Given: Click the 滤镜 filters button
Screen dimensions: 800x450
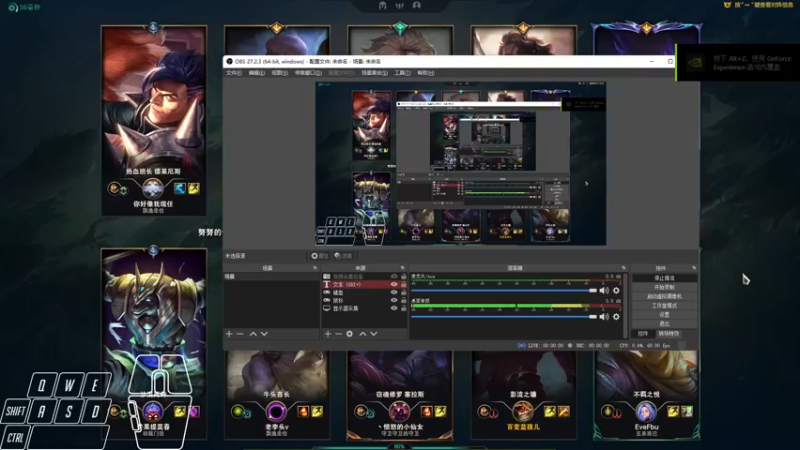Looking at the screenshot, I should (343, 256).
